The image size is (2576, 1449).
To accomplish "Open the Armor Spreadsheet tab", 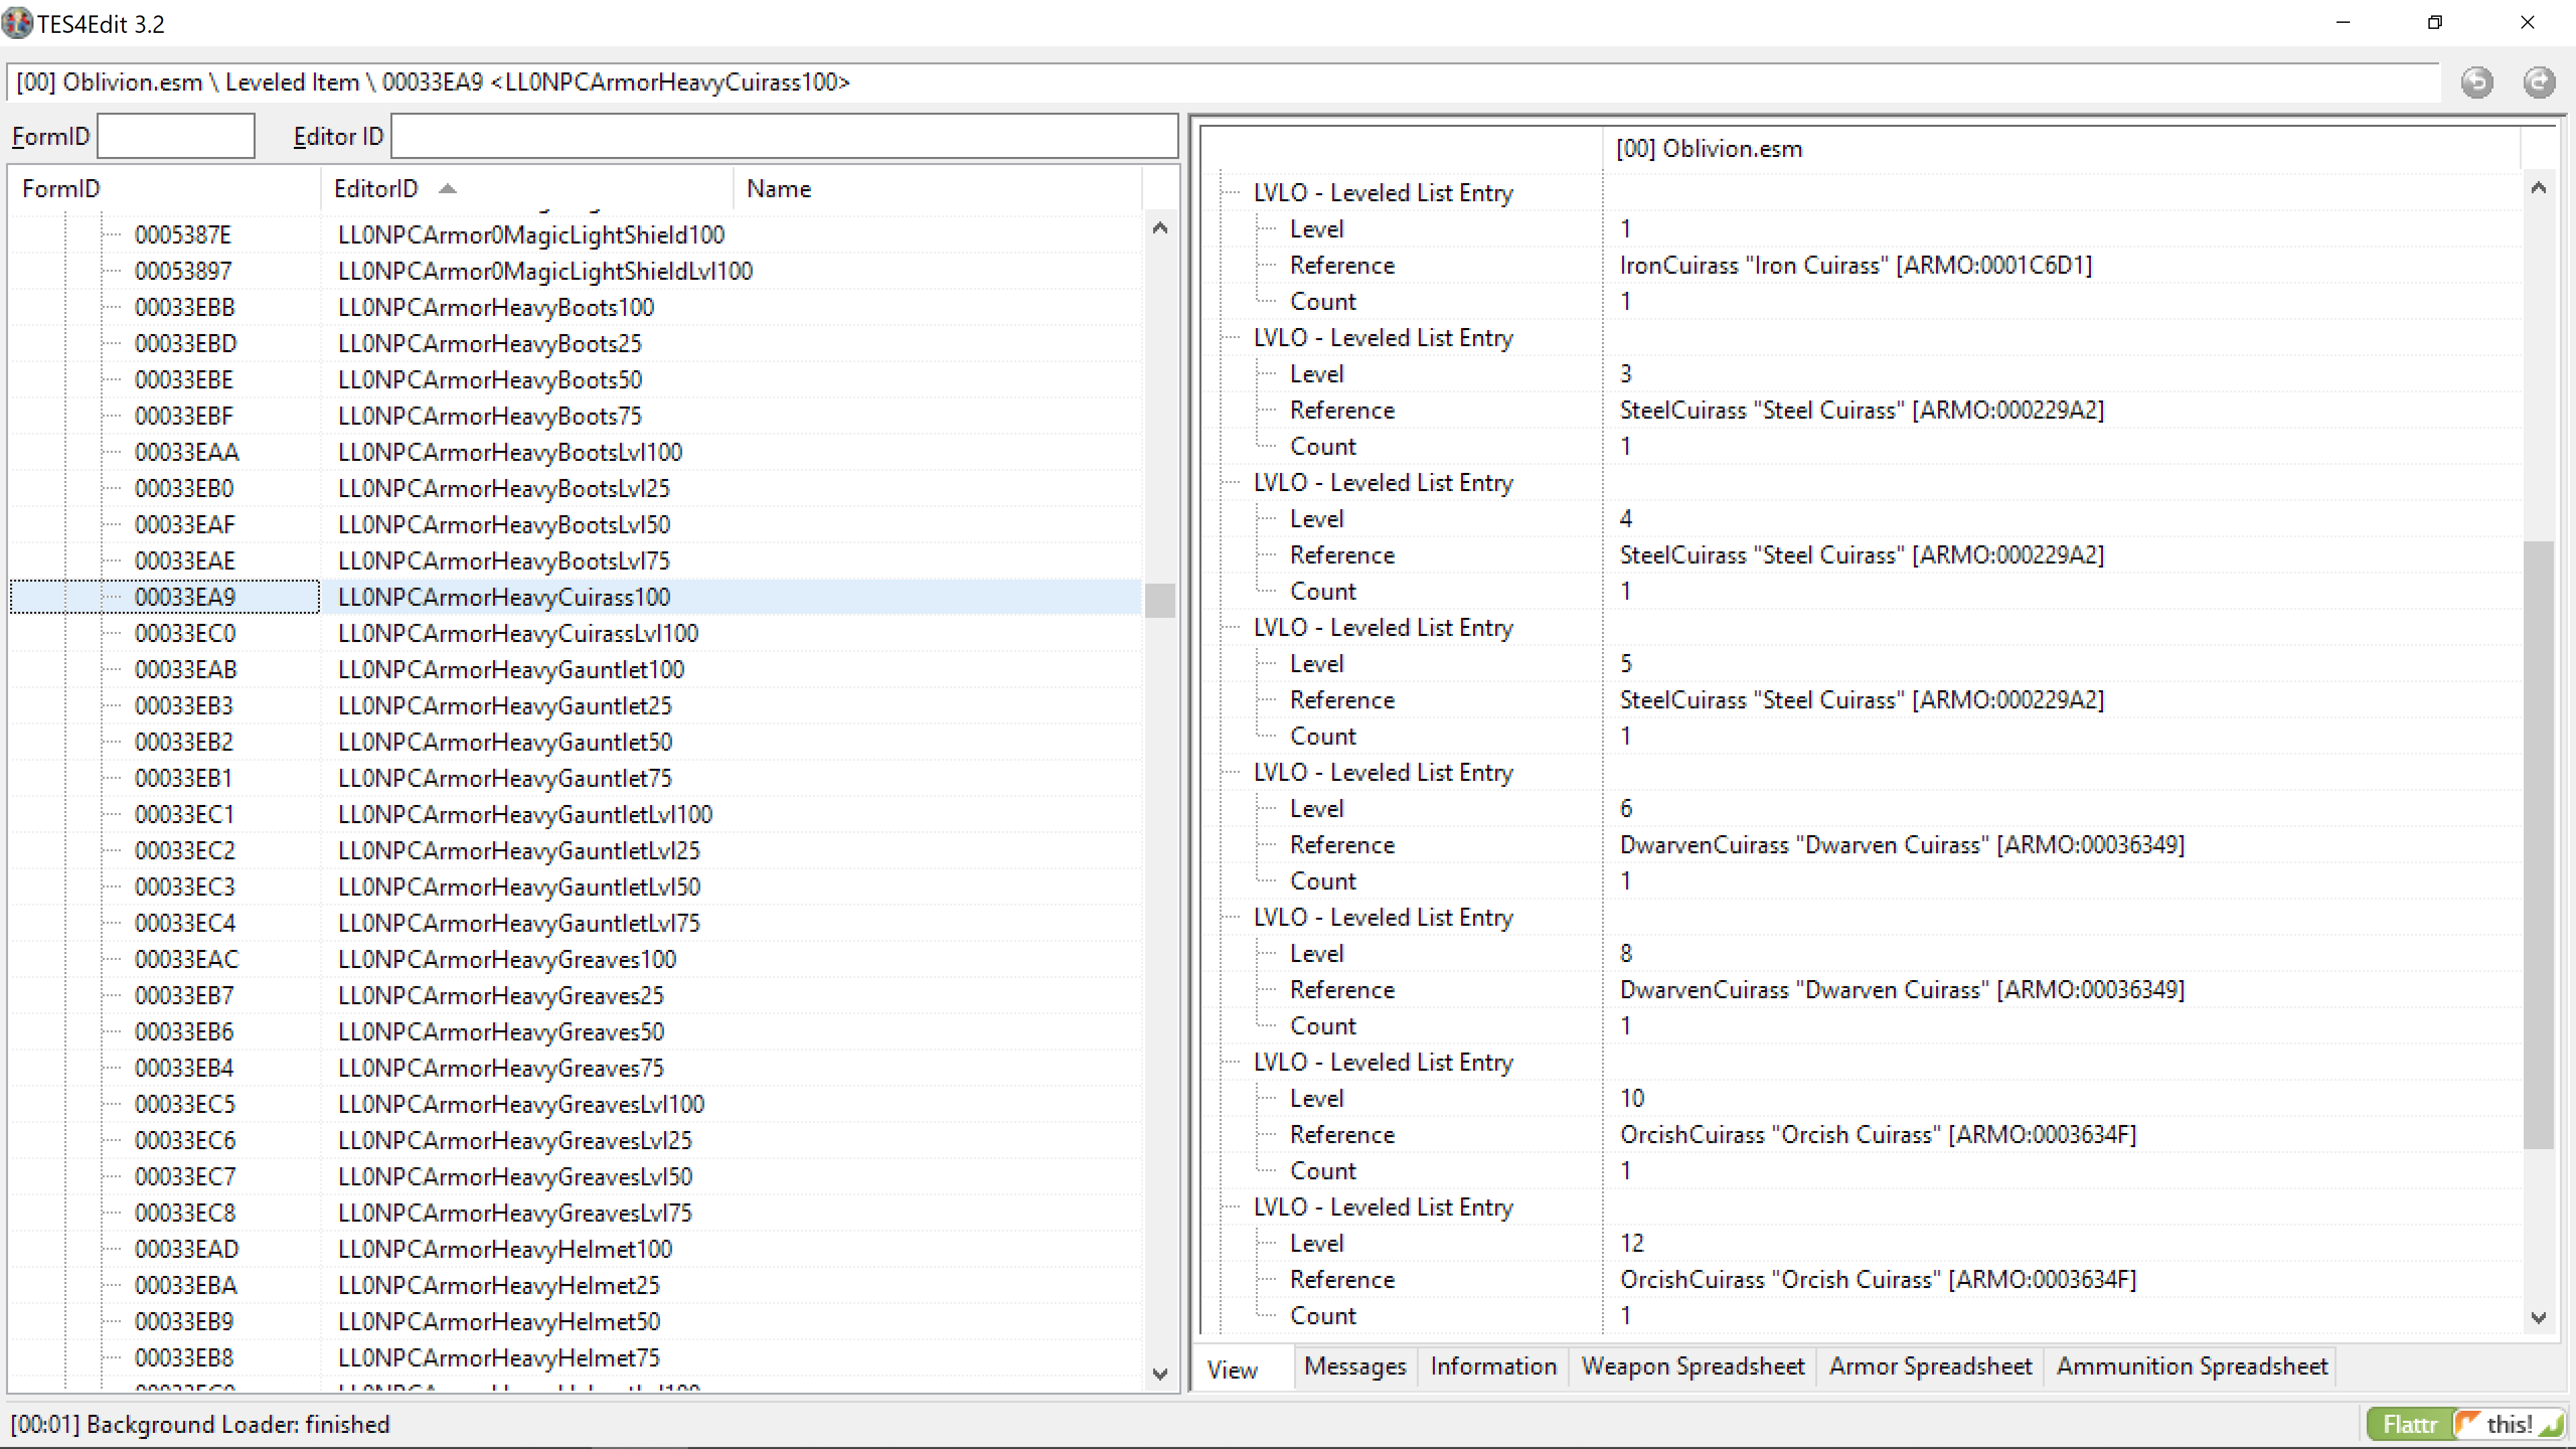I will pos(1929,1366).
